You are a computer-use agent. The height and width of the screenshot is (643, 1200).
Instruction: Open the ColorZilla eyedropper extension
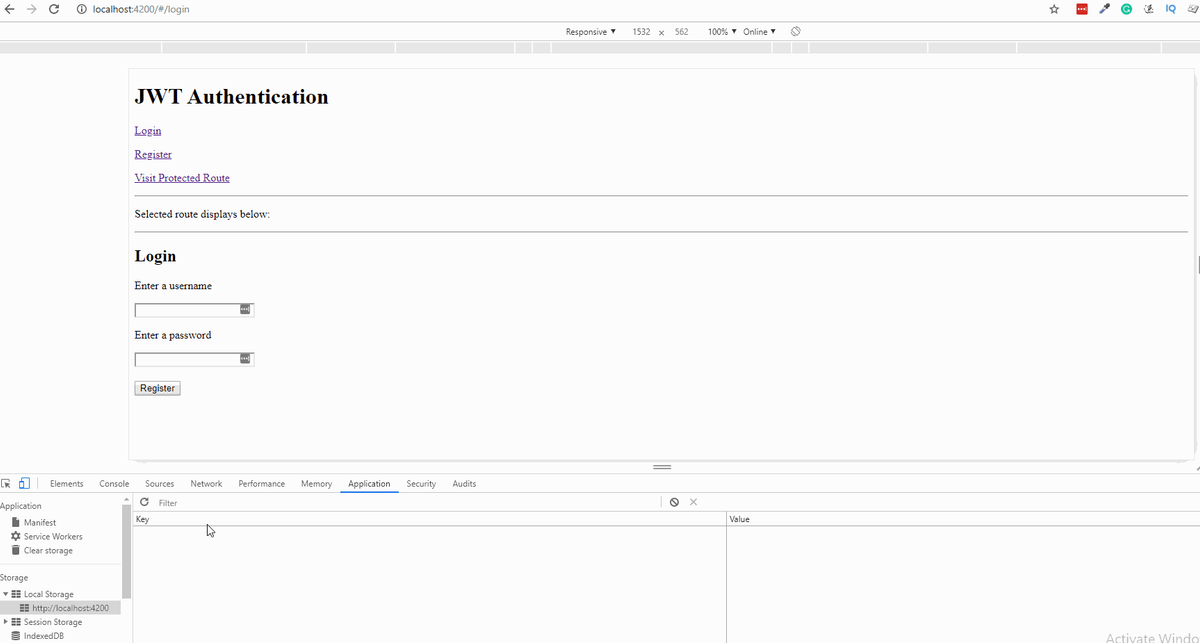click(1104, 9)
